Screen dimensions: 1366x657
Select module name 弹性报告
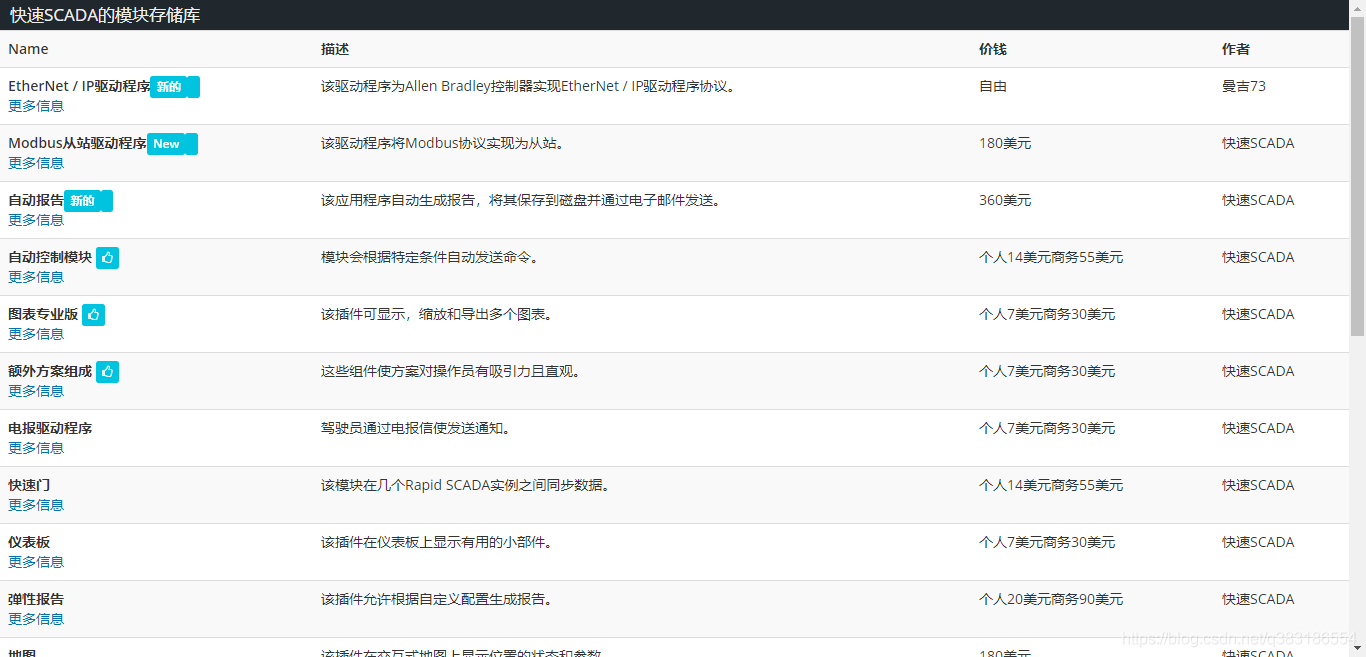point(36,599)
